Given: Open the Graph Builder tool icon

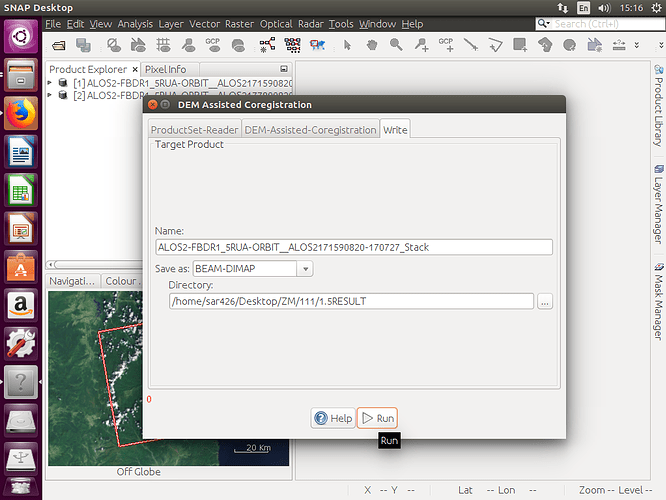Looking at the screenshot, I should [x=268, y=45].
